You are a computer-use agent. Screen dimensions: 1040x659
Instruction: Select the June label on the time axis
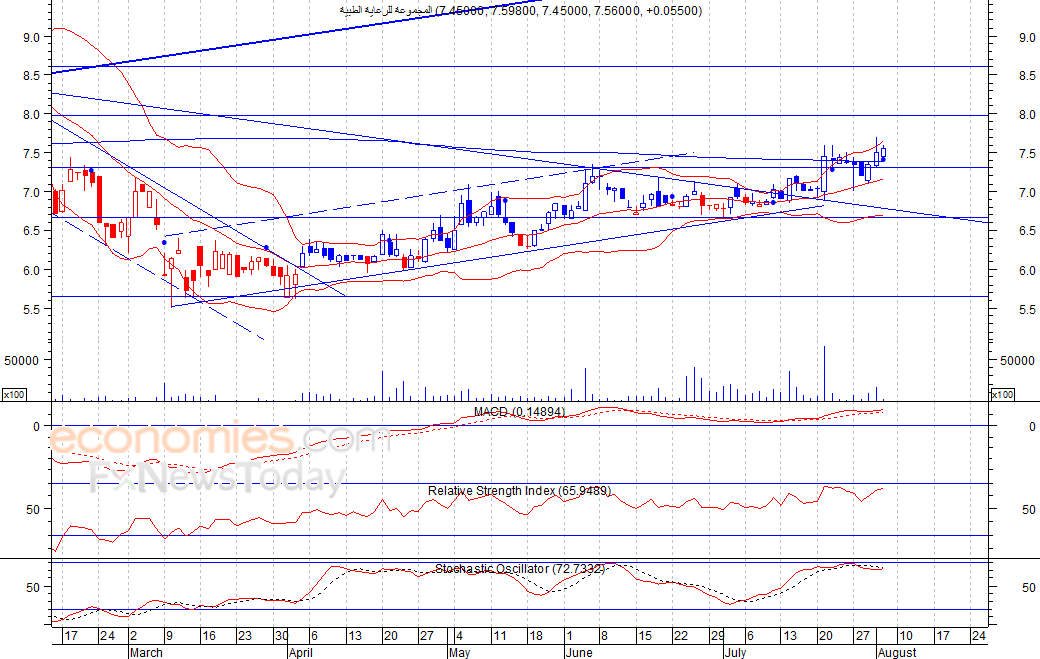click(x=578, y=652)
